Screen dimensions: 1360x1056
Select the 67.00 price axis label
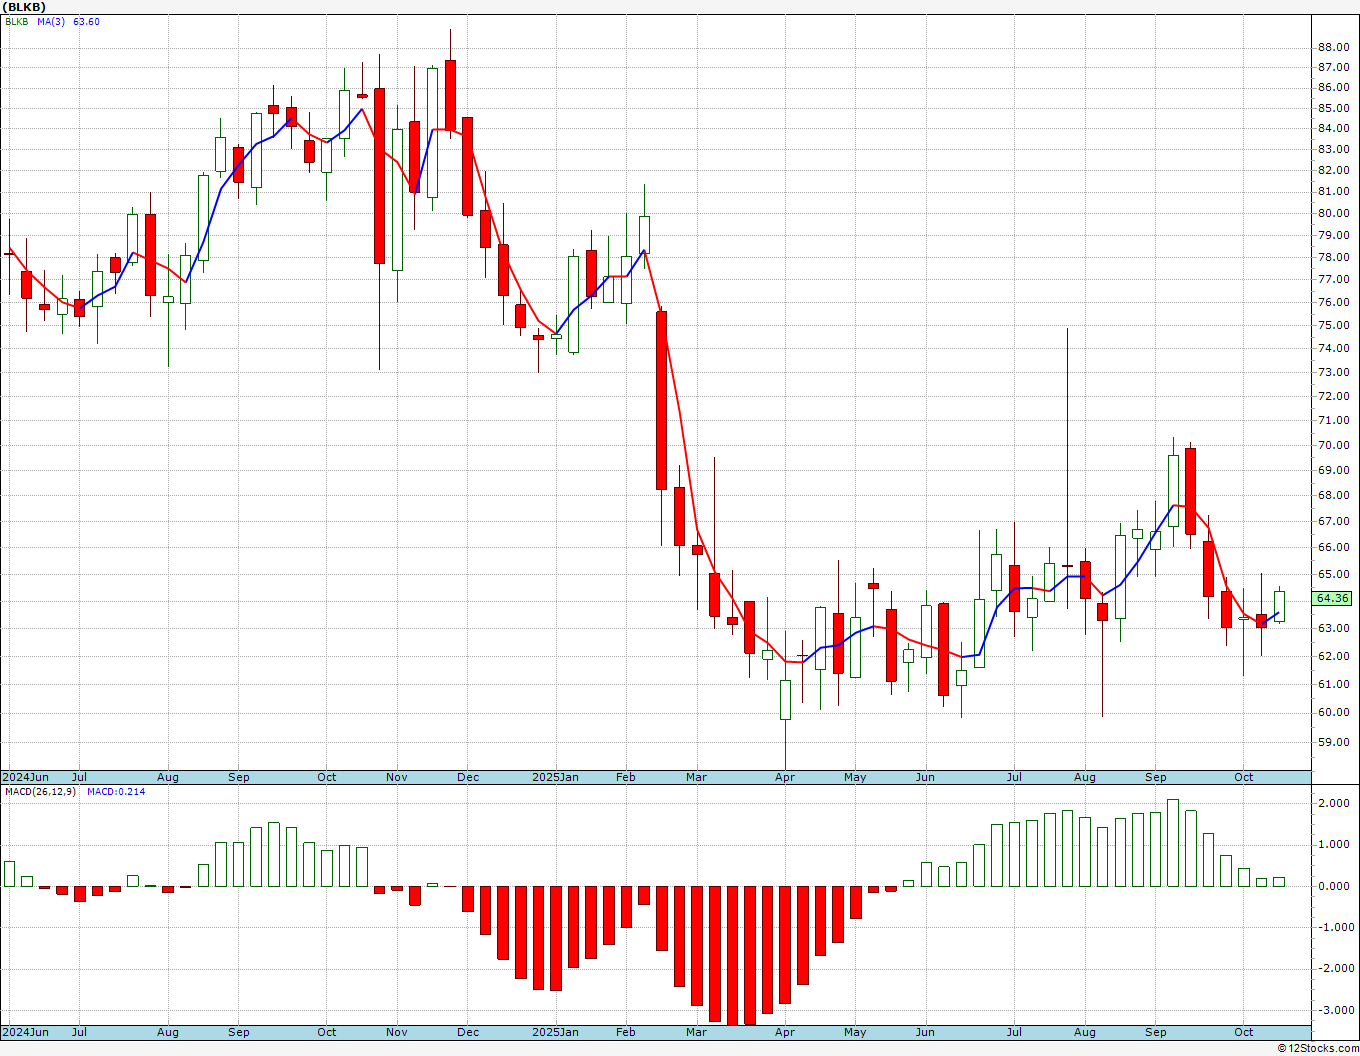pyautogui.click(x=1333, y=521)
